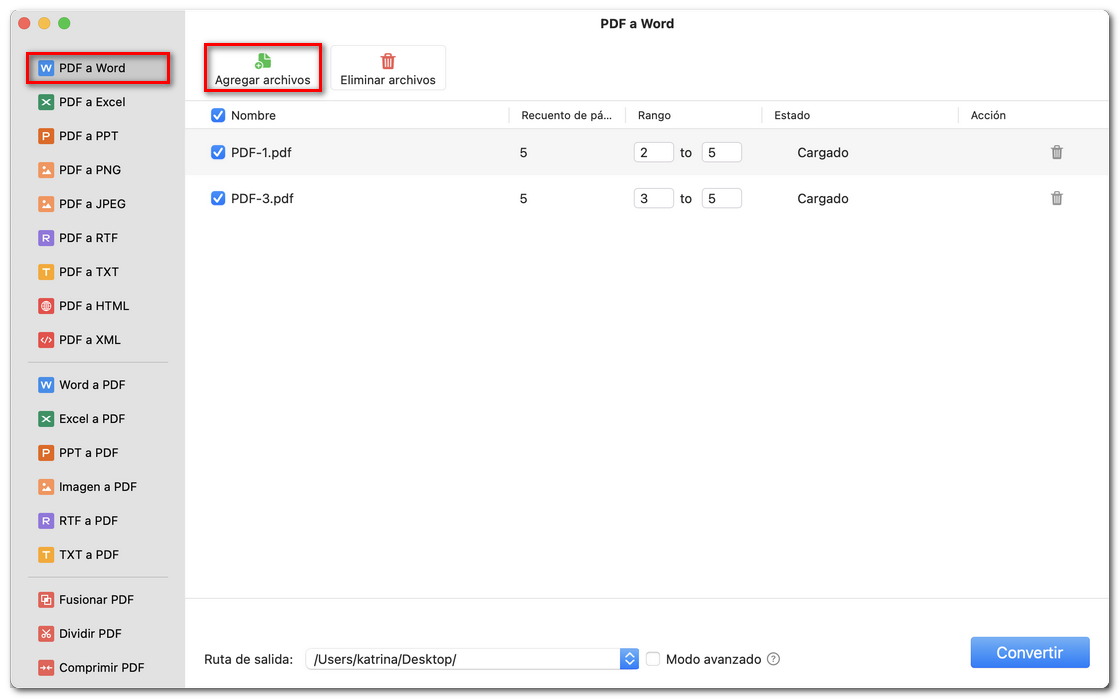
Task: Toggle the Nombre select-all checkbox
Action: 218,115
